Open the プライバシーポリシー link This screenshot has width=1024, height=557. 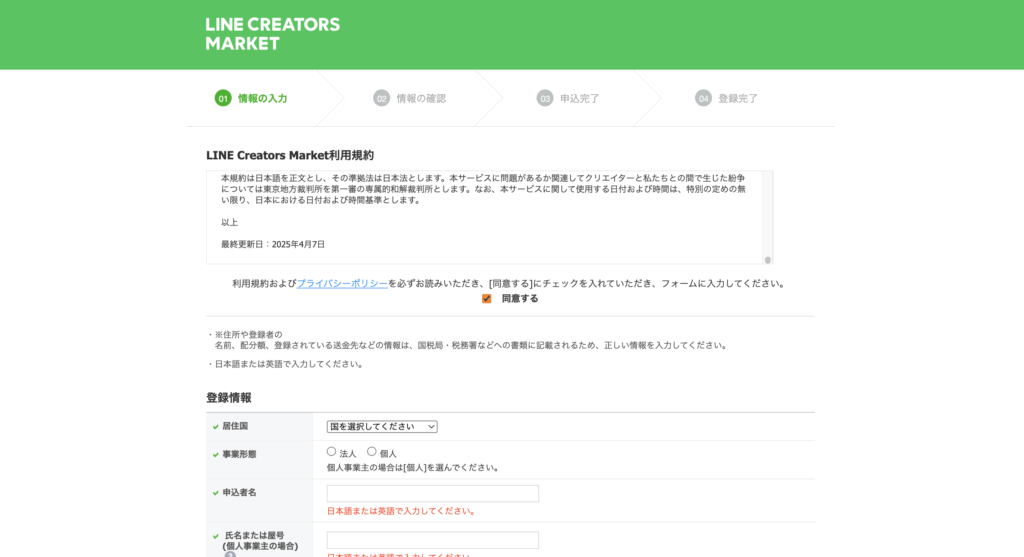342,284
